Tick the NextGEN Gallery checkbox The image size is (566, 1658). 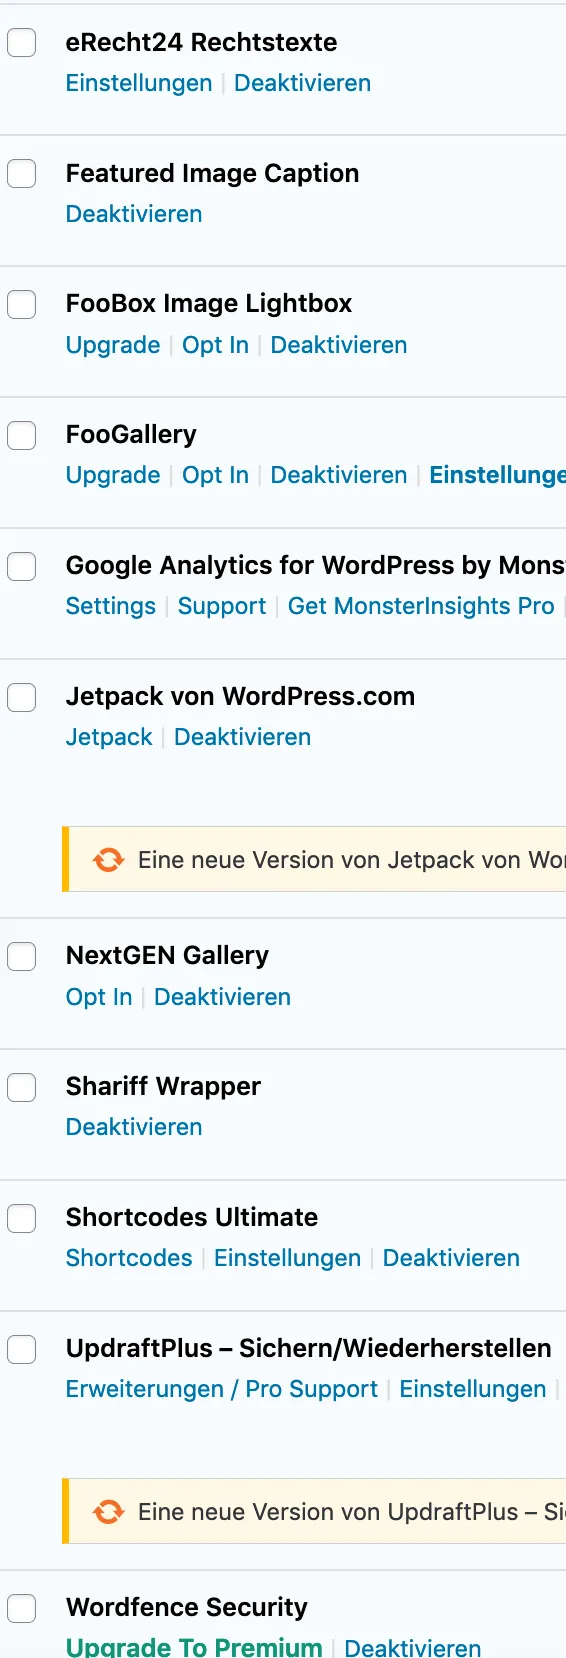pyautogui.click(x=22, y=956)
